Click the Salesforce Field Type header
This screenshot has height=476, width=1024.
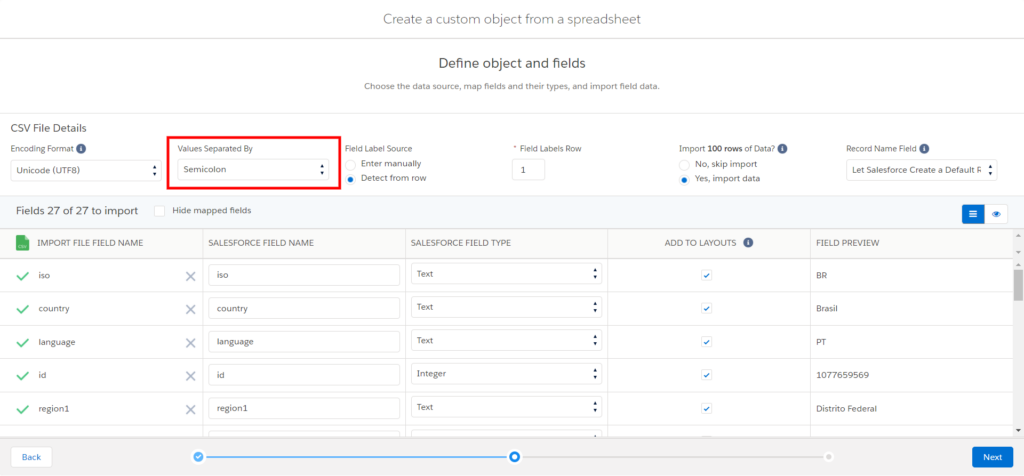point(461,243)
